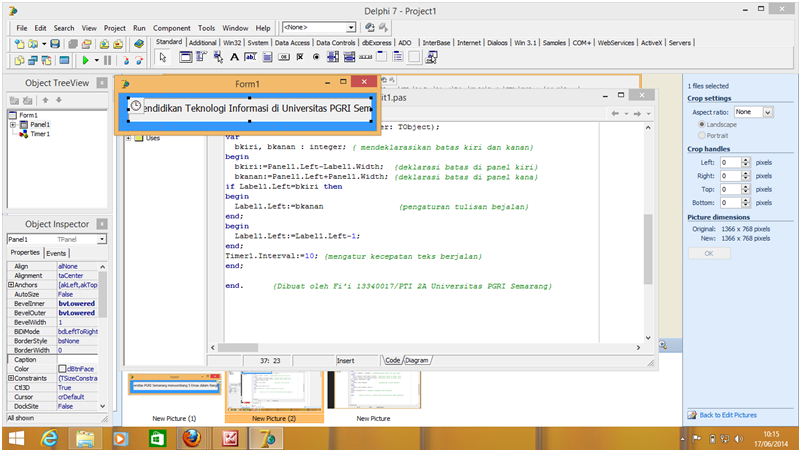Select the Landscape radio button
This screenshot has height=452, width=801.
(x=702, y=124)
